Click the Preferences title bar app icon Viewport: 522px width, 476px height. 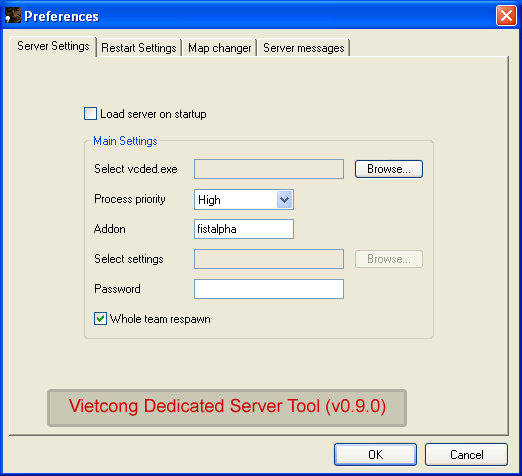13,15
